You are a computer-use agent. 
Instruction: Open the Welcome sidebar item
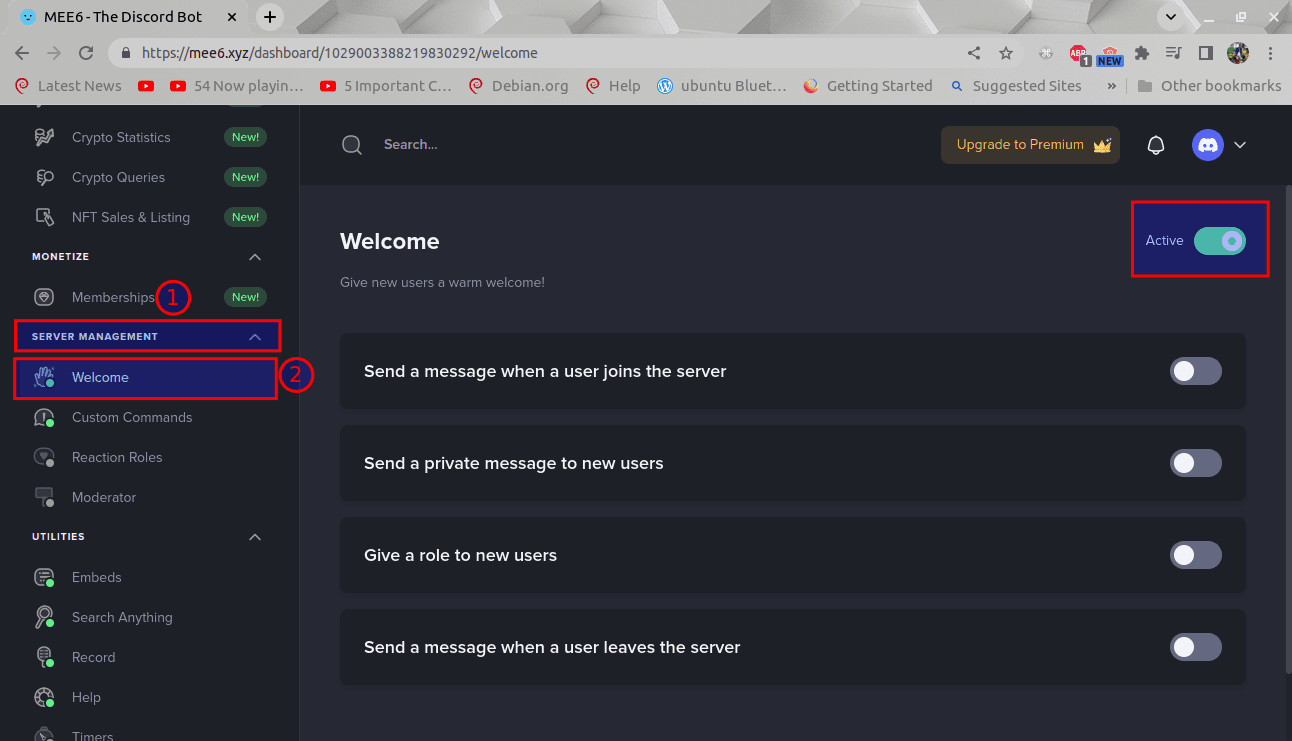[x=145, y=378]
